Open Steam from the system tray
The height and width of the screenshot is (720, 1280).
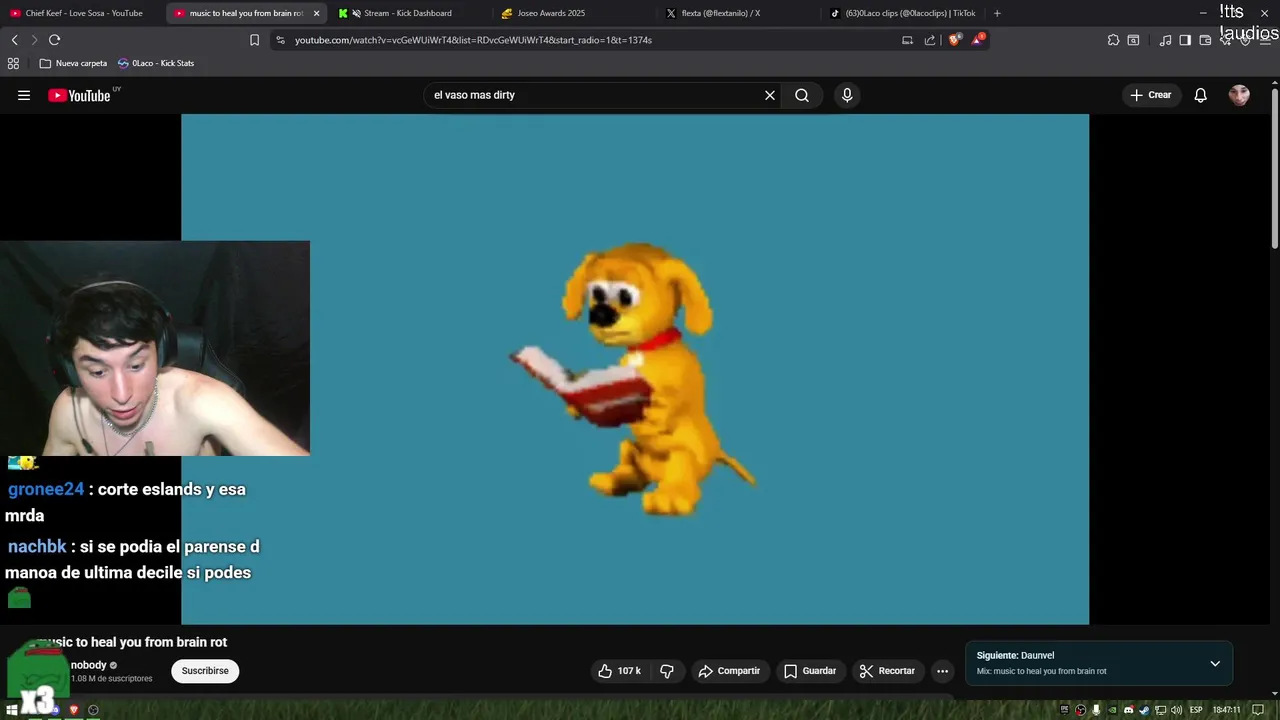click(x=1145, y=710)
